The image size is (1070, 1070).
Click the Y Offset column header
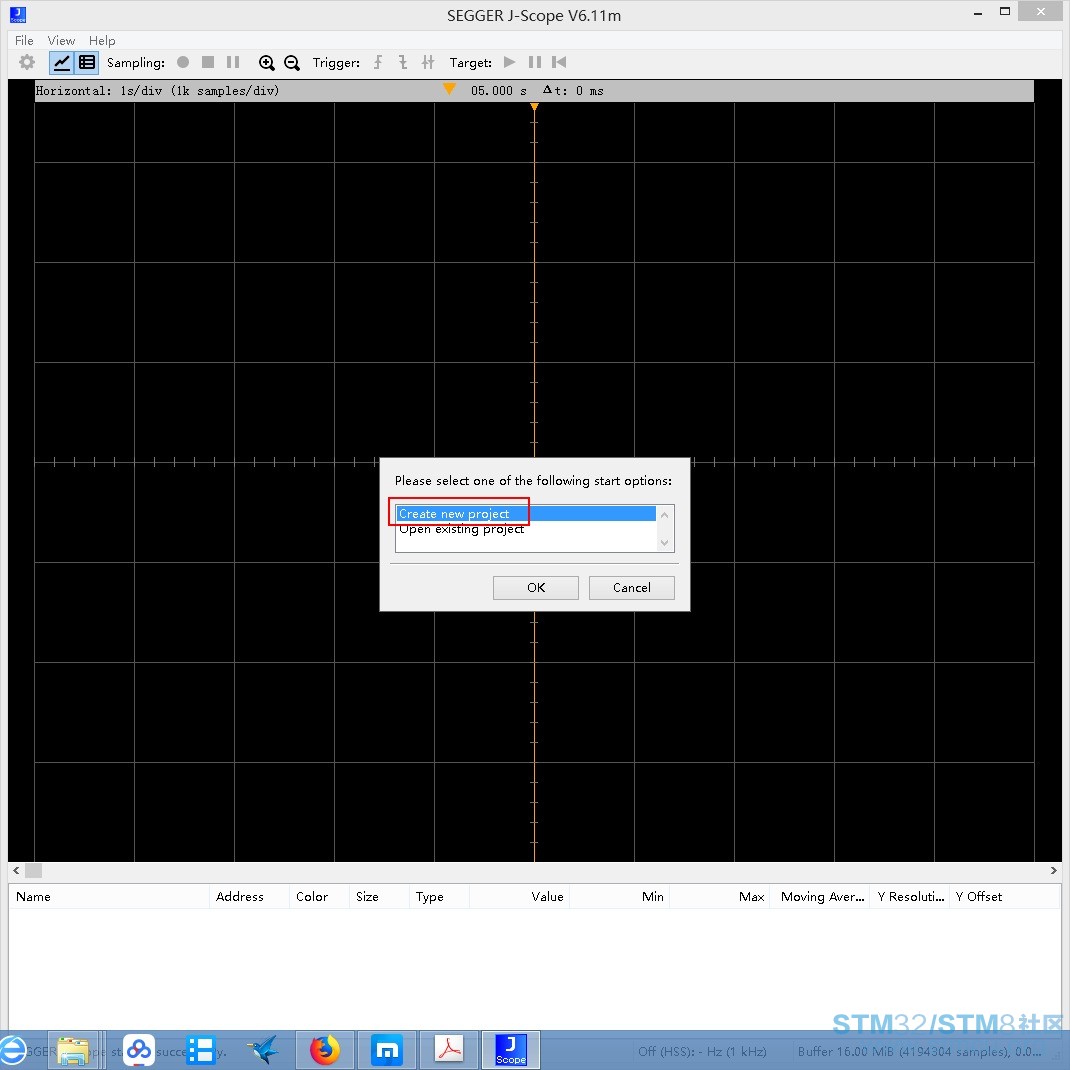[1004, 896]
